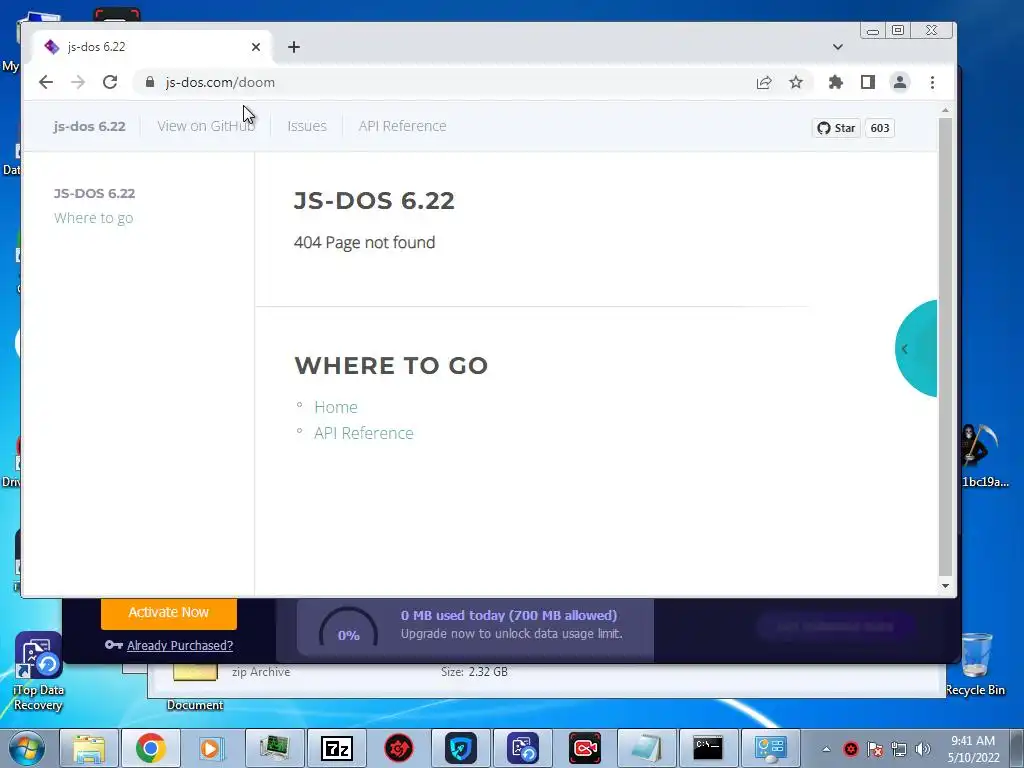Click the red tray notification icon
1024x768 pixels.
(x=850, y=749)
